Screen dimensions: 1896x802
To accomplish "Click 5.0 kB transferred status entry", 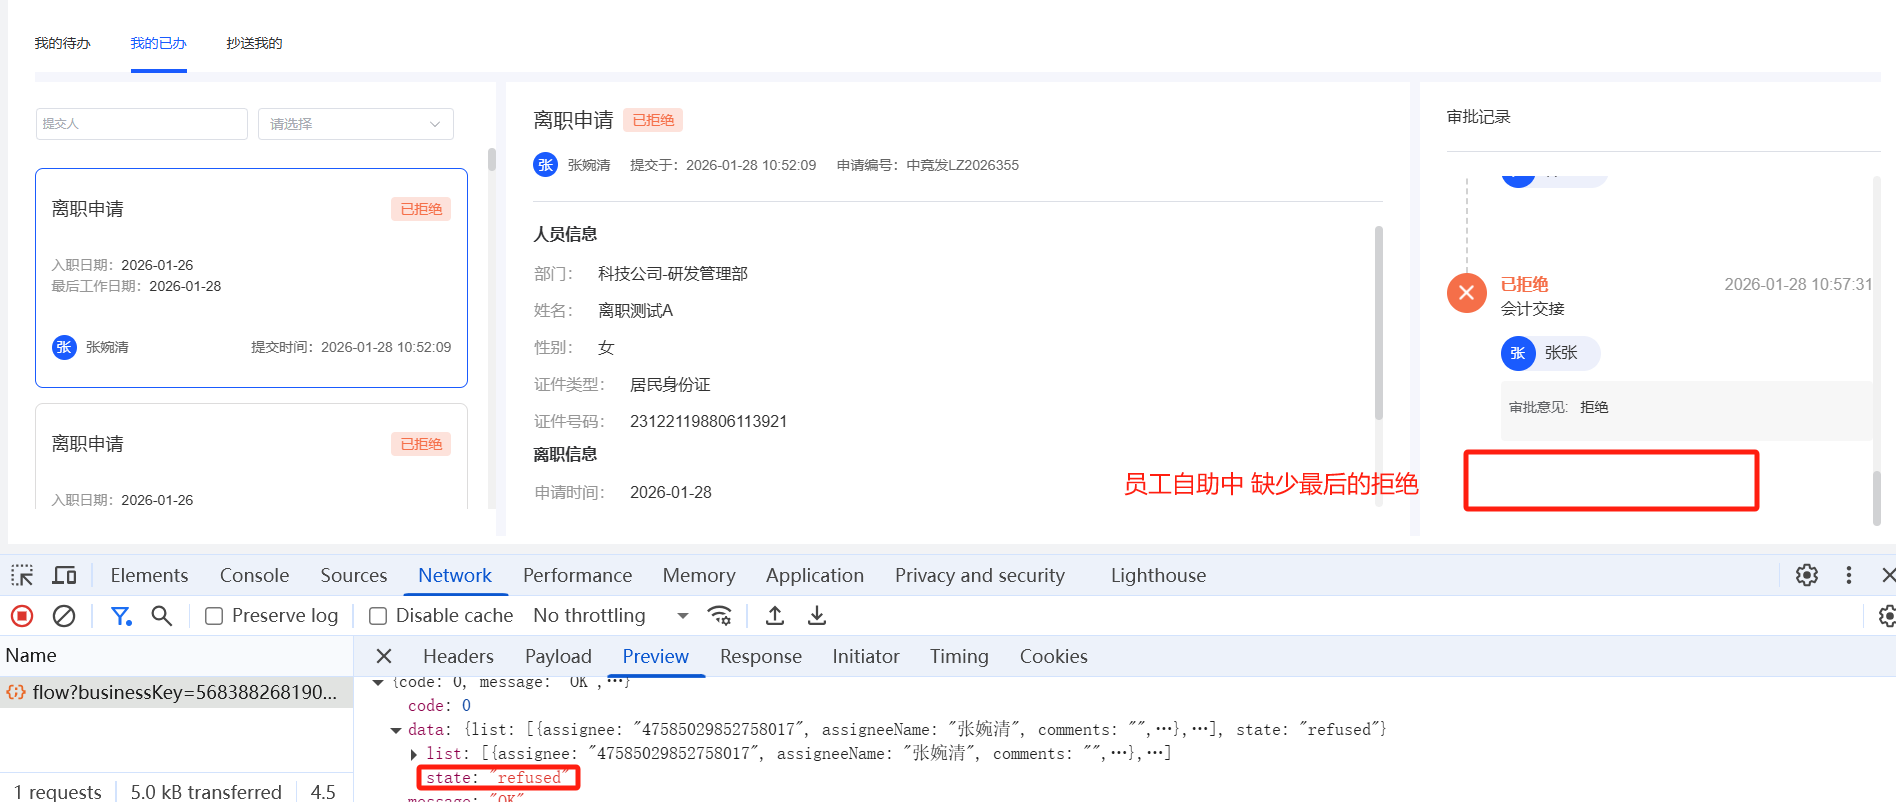I will (206, 791).
